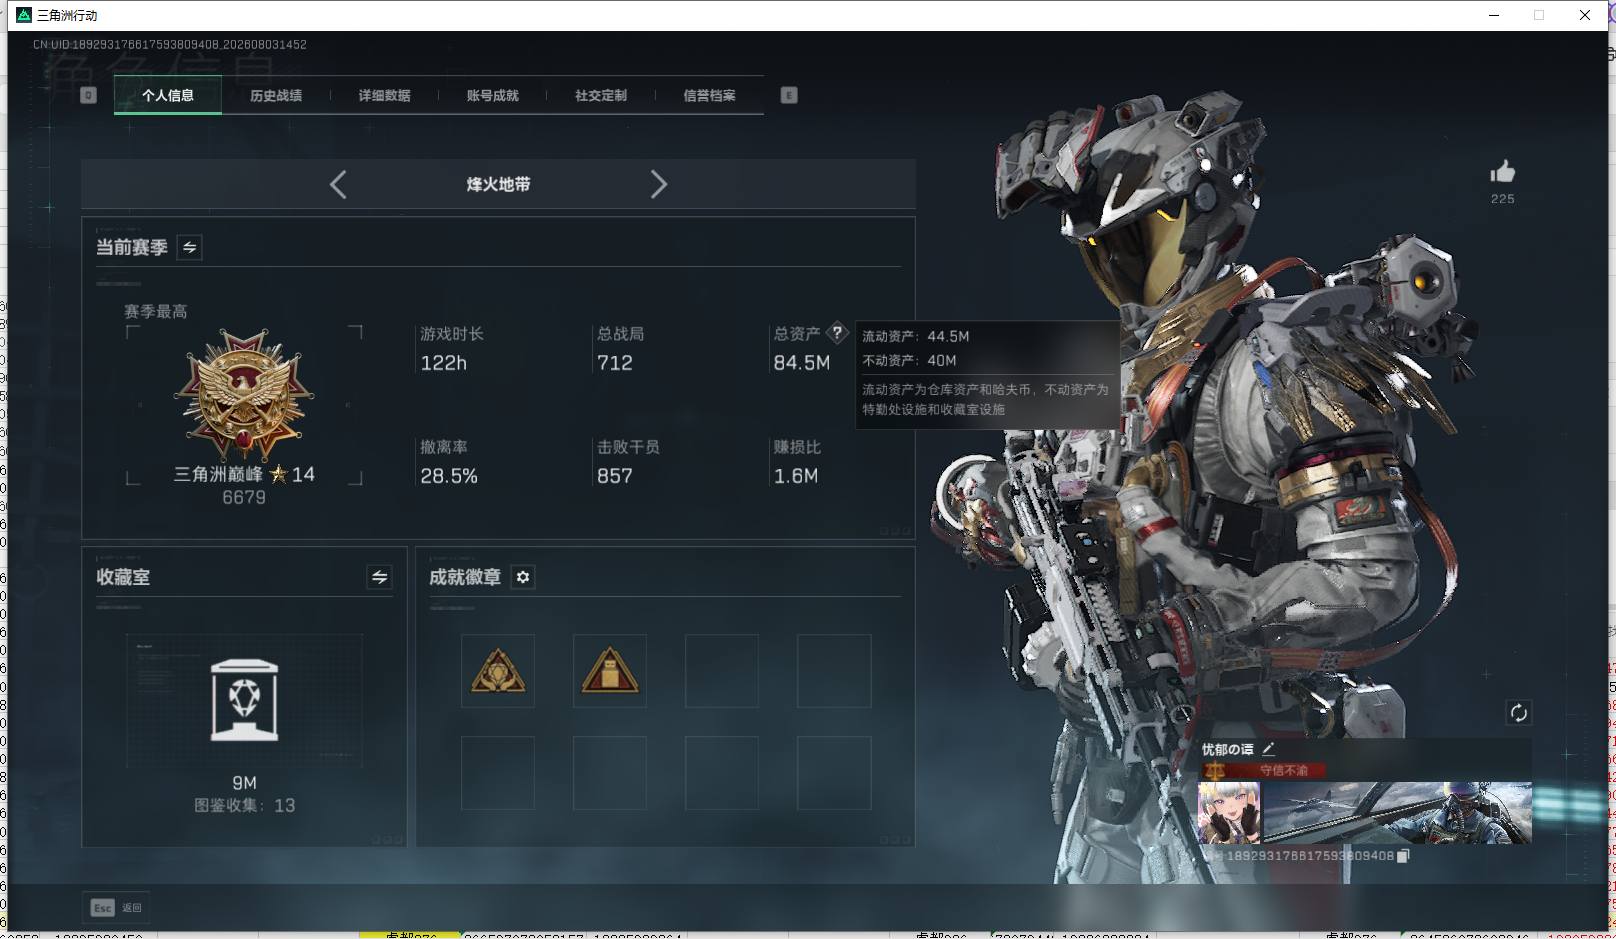Click the profile banner image

[x=1397, y=813]
